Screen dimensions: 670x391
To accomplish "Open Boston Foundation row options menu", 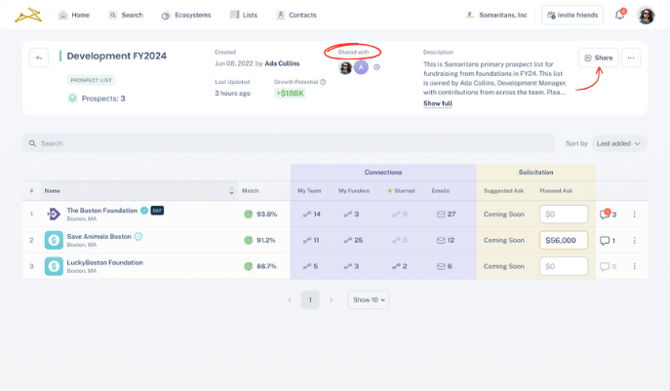I will pyautogui.click(x=635, y=214).
